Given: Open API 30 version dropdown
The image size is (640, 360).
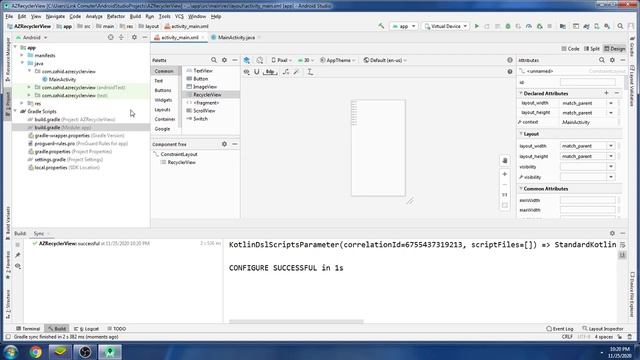Looking at the screenshot, I should click(x=306, y=60).
